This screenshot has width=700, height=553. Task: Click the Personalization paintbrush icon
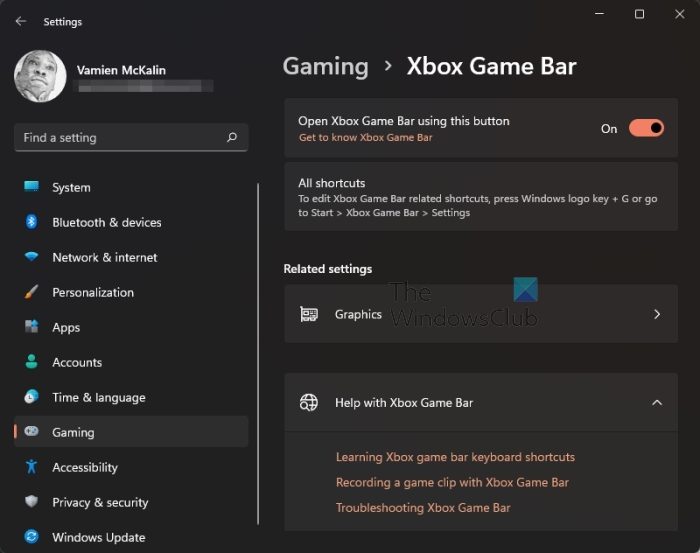[x=31, y=291]
